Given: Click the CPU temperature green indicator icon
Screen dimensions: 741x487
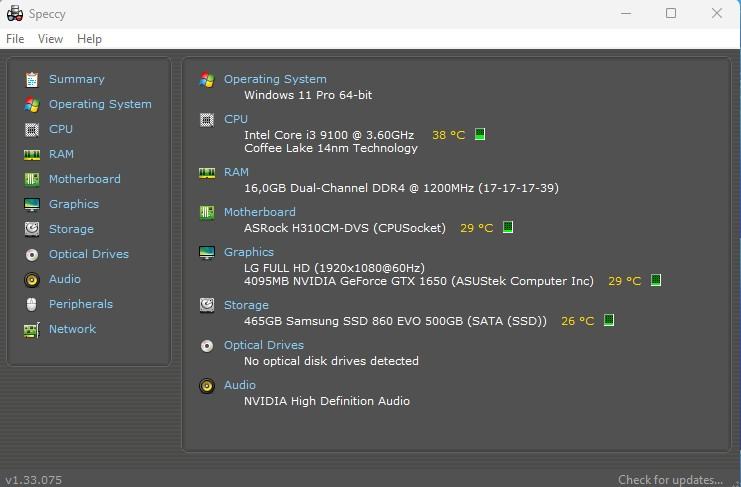Looking at the screenshot, I should (480, 135).
